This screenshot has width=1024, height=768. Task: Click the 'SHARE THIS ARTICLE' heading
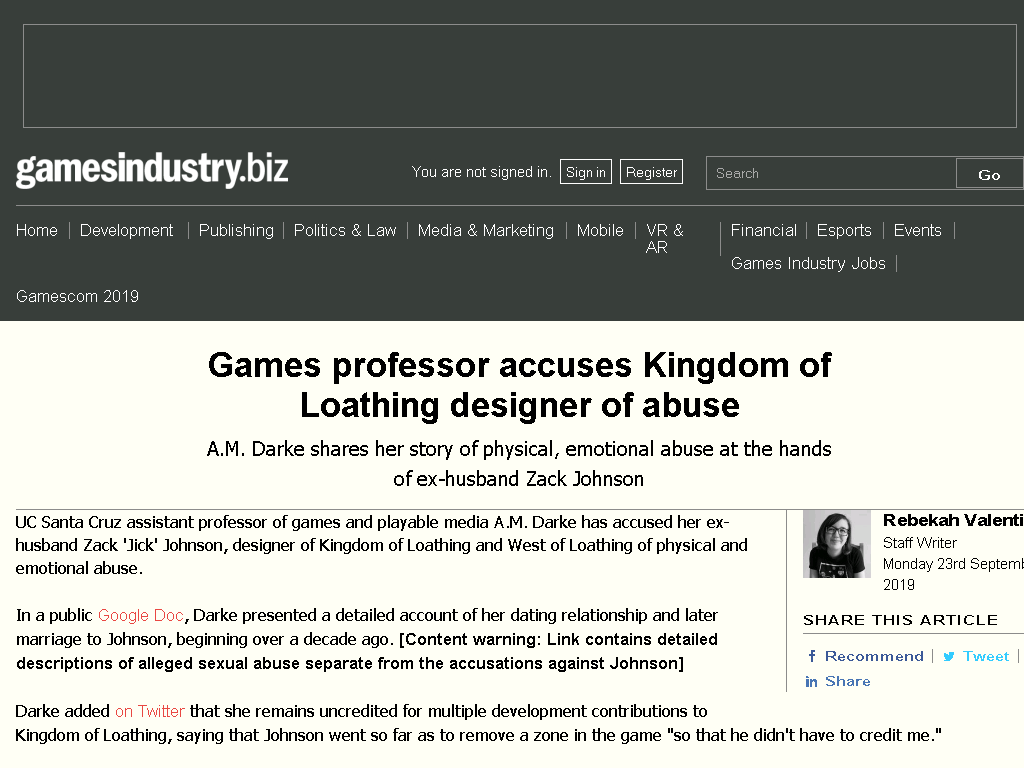[x=900, y=620]
